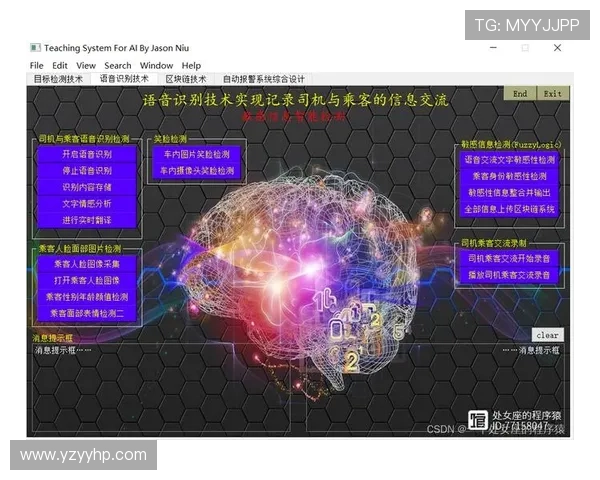Click 语音交流文字敏感性检测 button
The width and height of the screenshot is (600, 480).
(511, 159)
